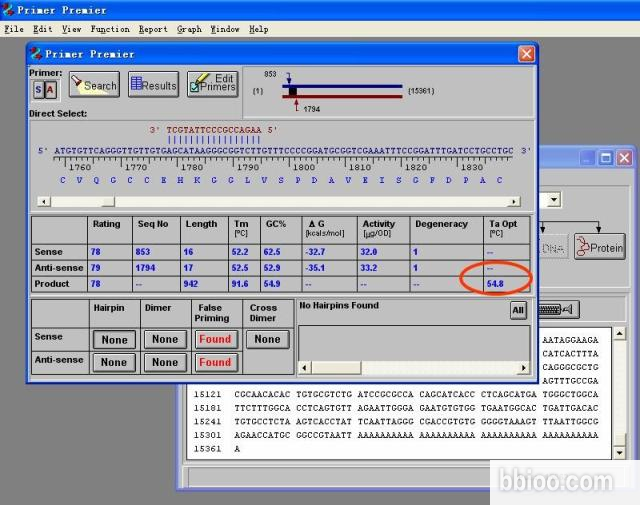This screenshot has height=505, width=640.
Task: Click the Rating column header
Action: coord(107,224)
